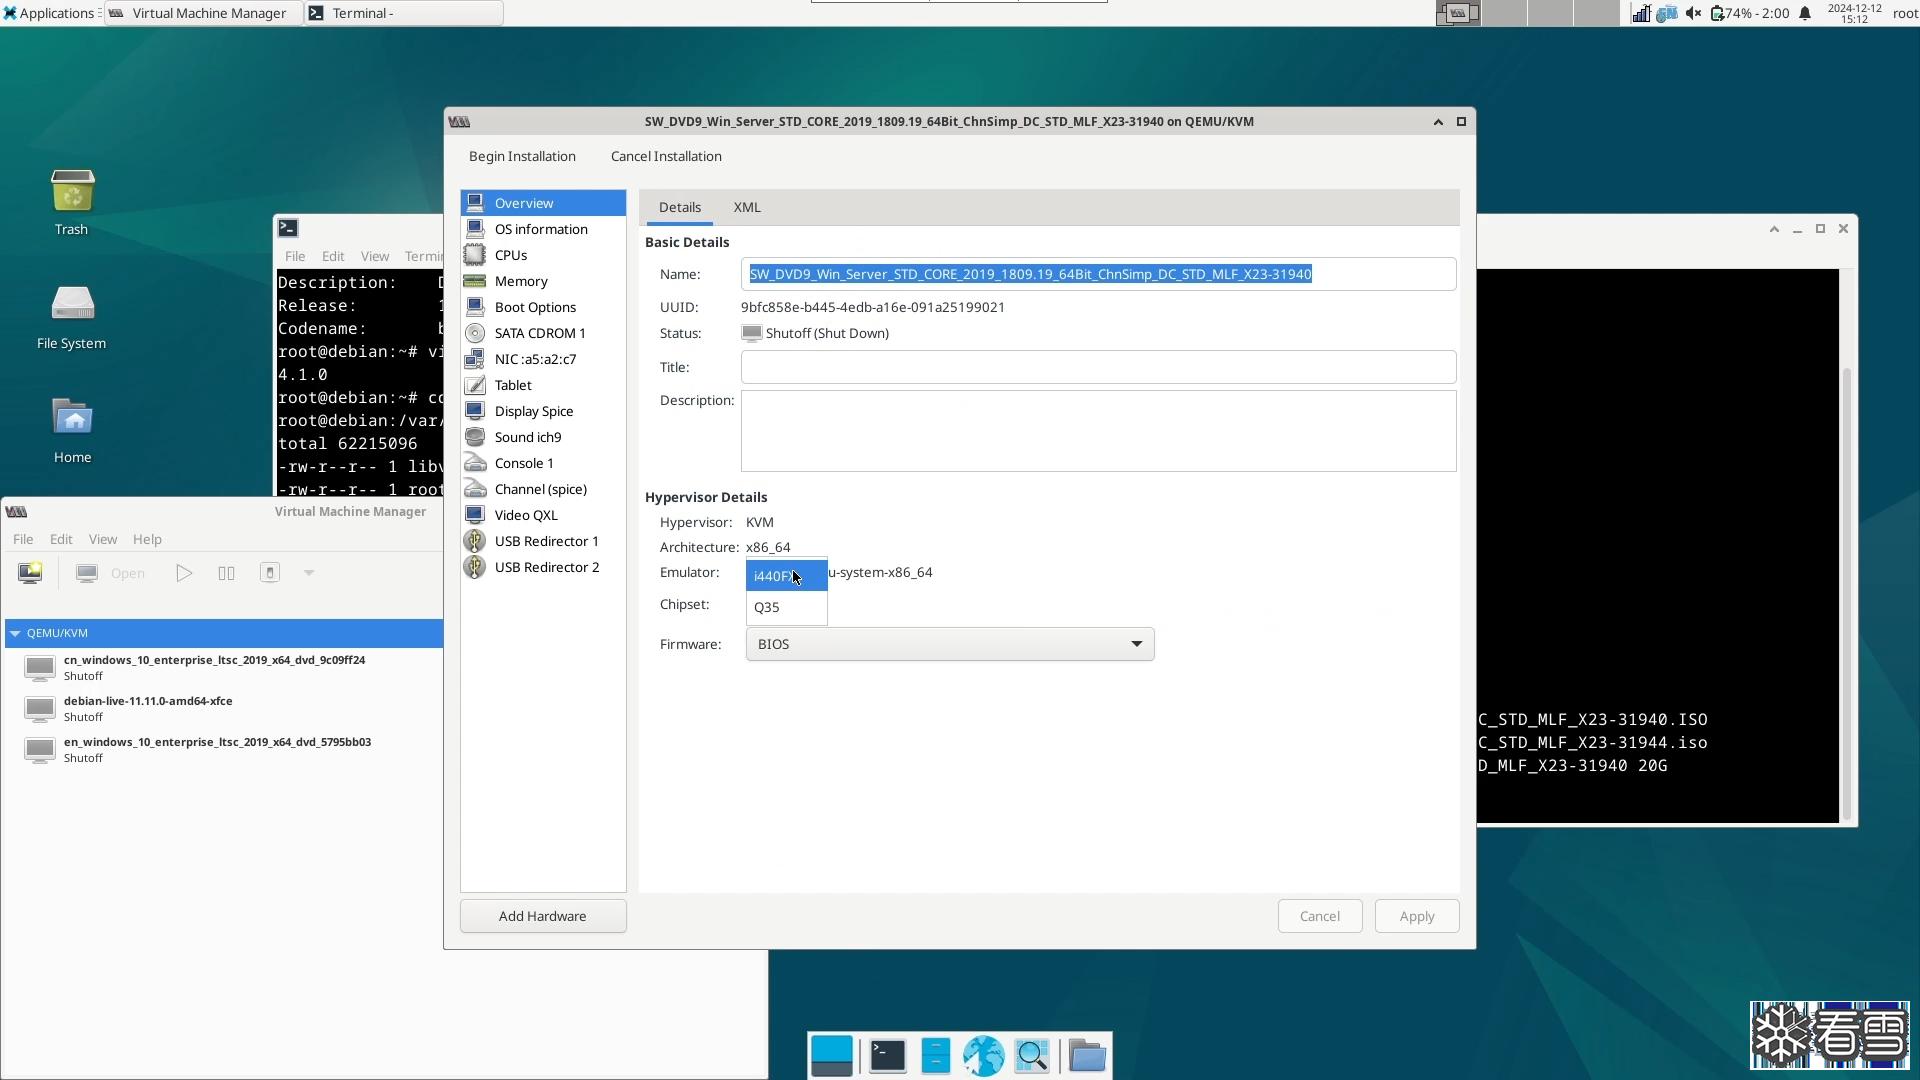The width and height of the screenshot is (1920, 1080).
Task: Click the shutdown VM toolbar icon
Action: 269,573
